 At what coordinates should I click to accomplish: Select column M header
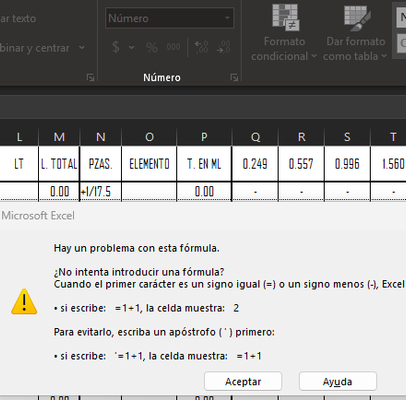pyautogui.click(x=59, y=137)
